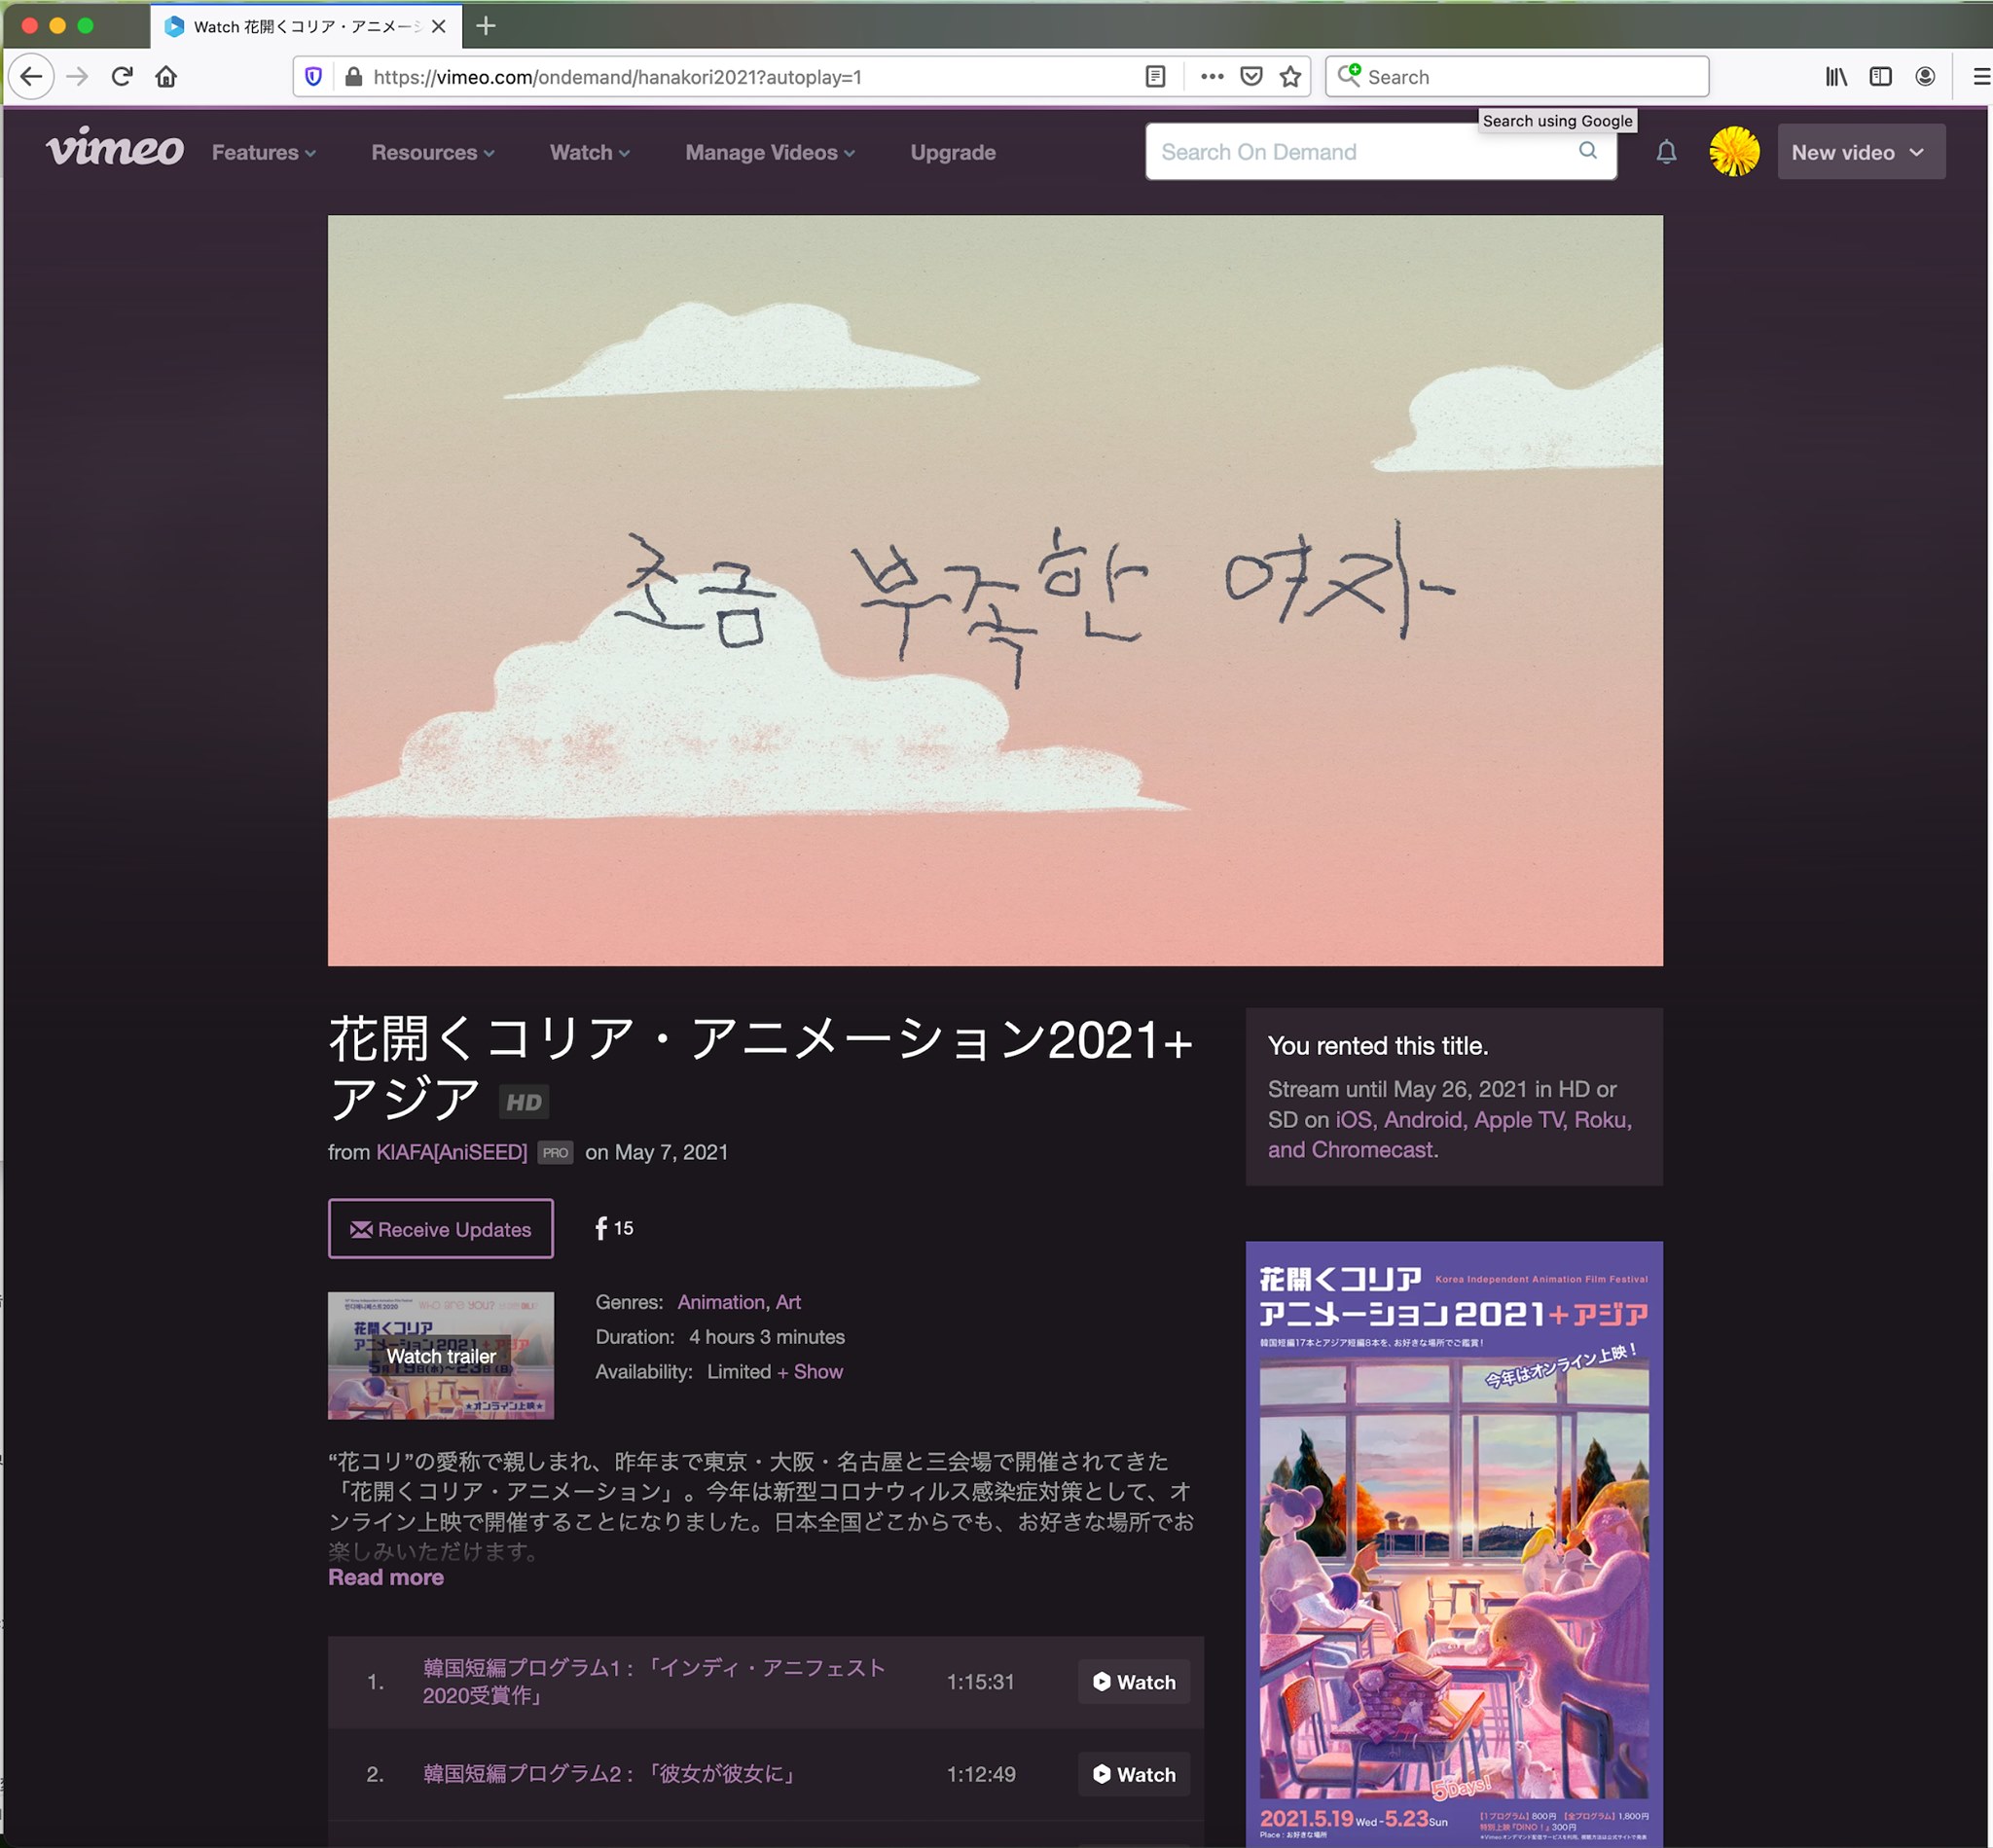This screenshot has height=1848, width=1993.
Task: Open the browser hamburger menu
Action: click(1980, 77)
